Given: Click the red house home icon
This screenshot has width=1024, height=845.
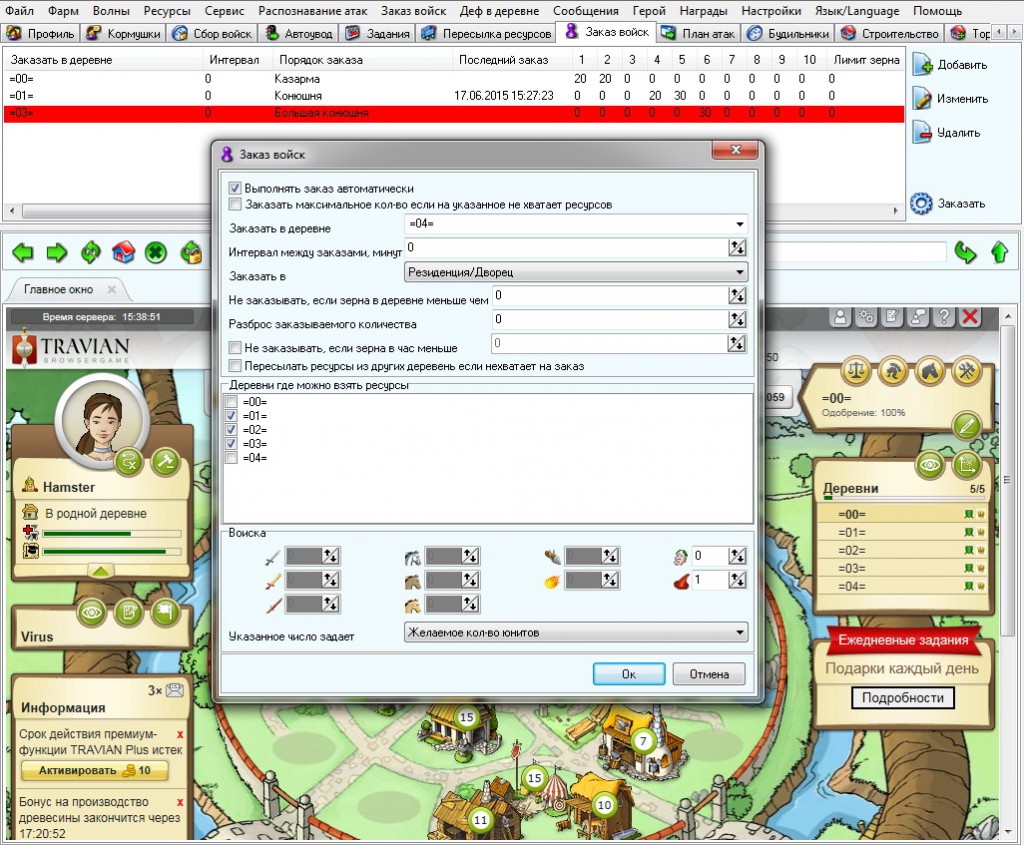Looking at the screenshot, I should 123,252.
